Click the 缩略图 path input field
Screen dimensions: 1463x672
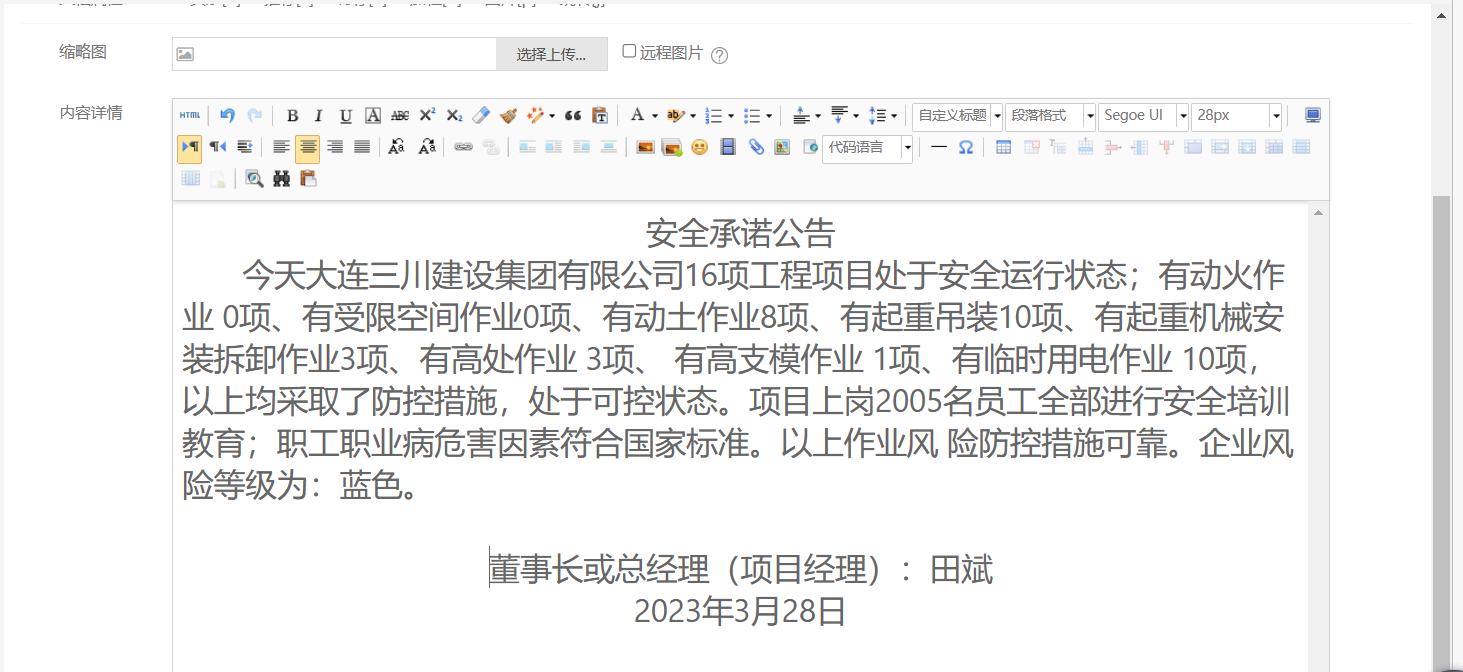coord(334,54)
